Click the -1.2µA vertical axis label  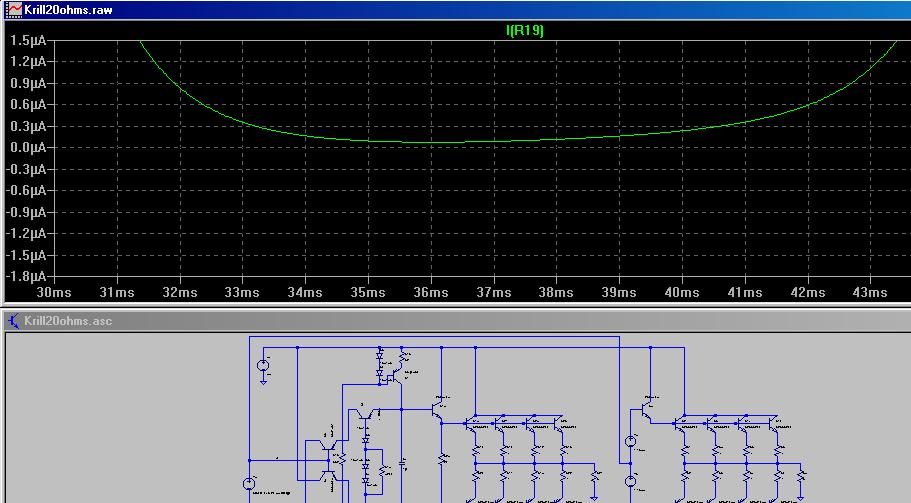pos(26,233)
